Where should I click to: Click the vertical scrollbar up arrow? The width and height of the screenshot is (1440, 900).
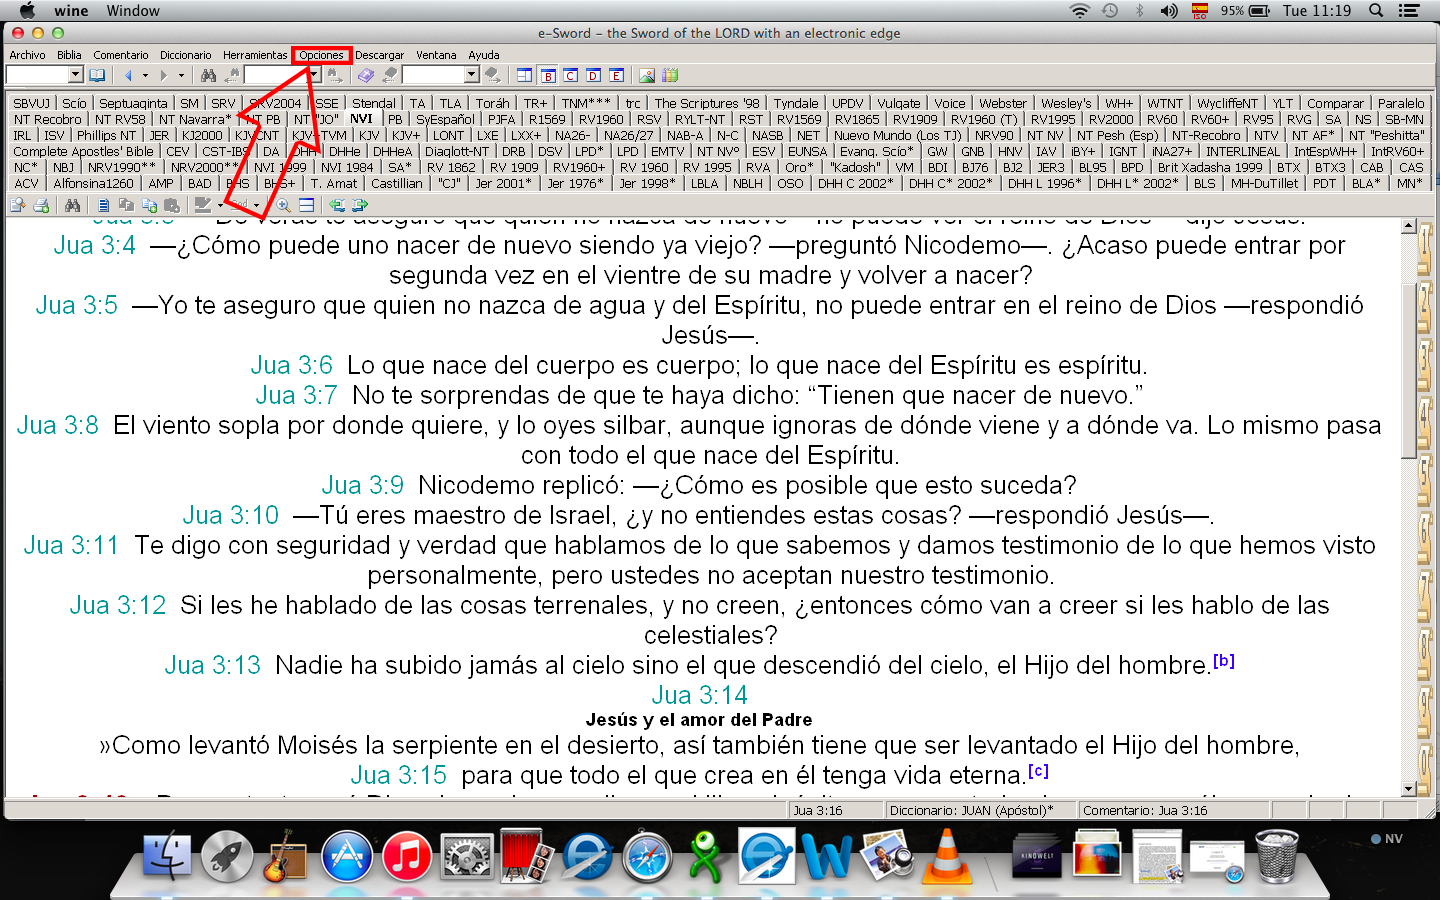coord(1409,226)
